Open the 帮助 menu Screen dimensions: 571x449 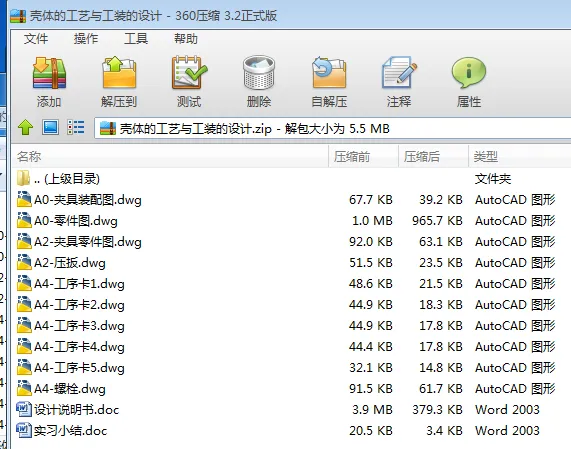pos(186,39)
